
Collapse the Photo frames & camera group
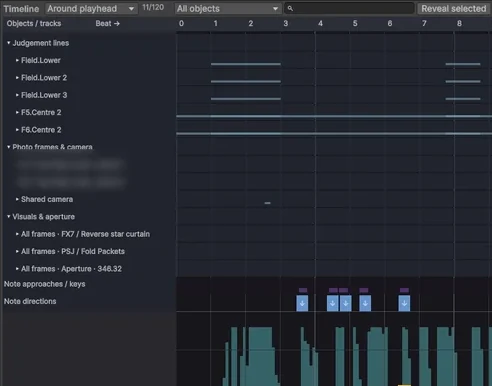[9, 147]
